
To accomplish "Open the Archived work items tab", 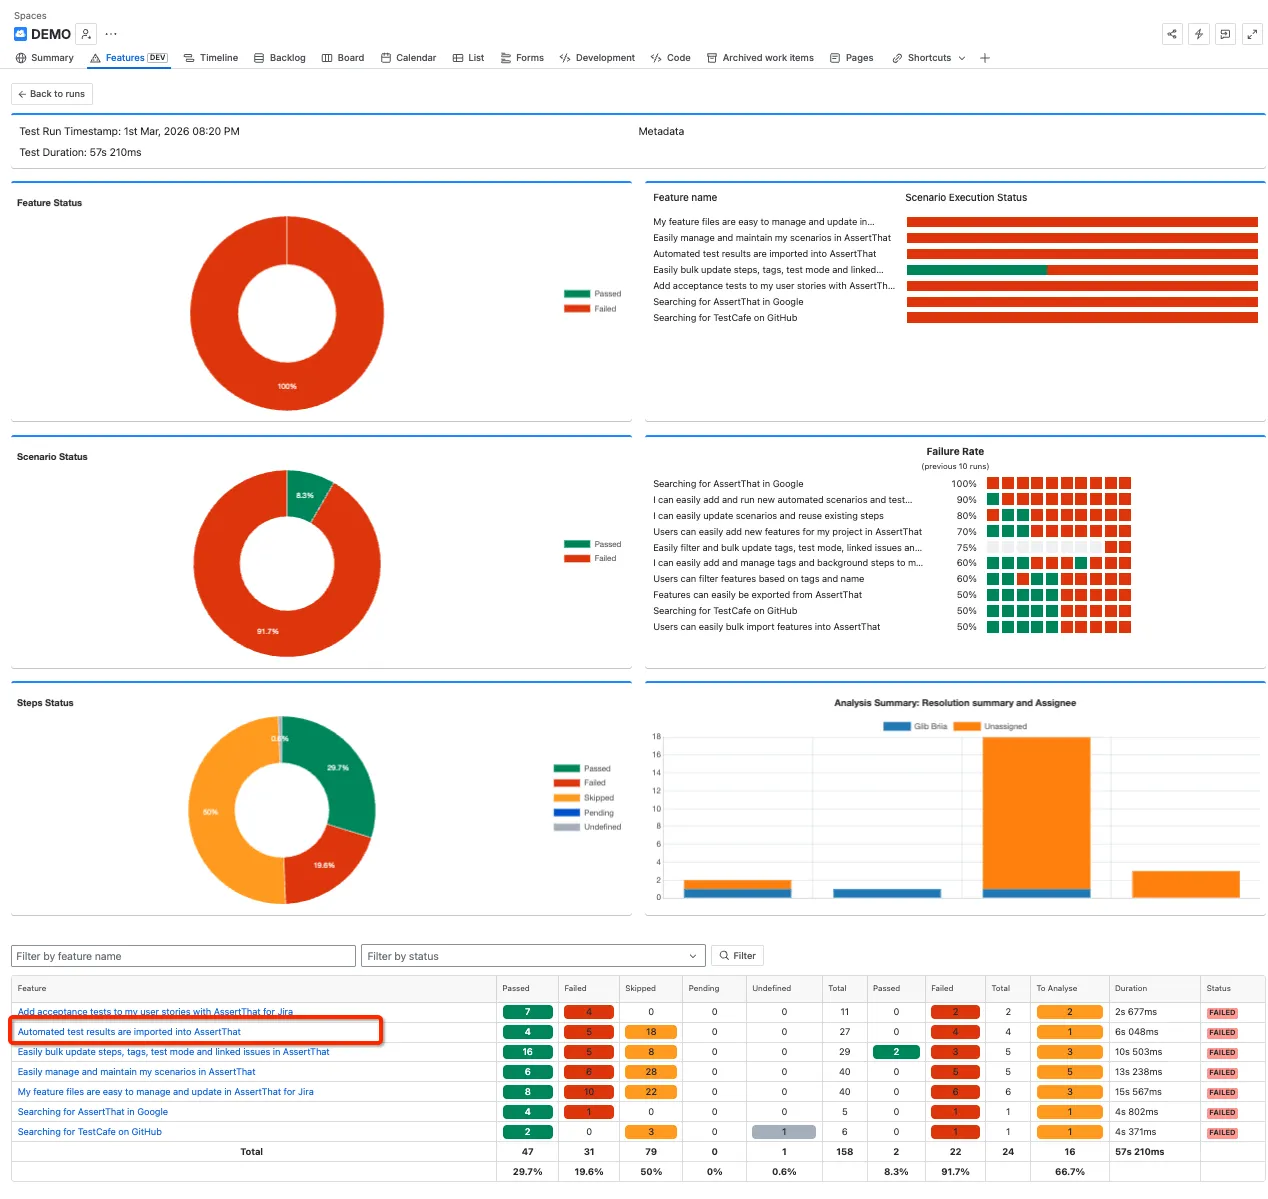I will click(x=761, y=58).
